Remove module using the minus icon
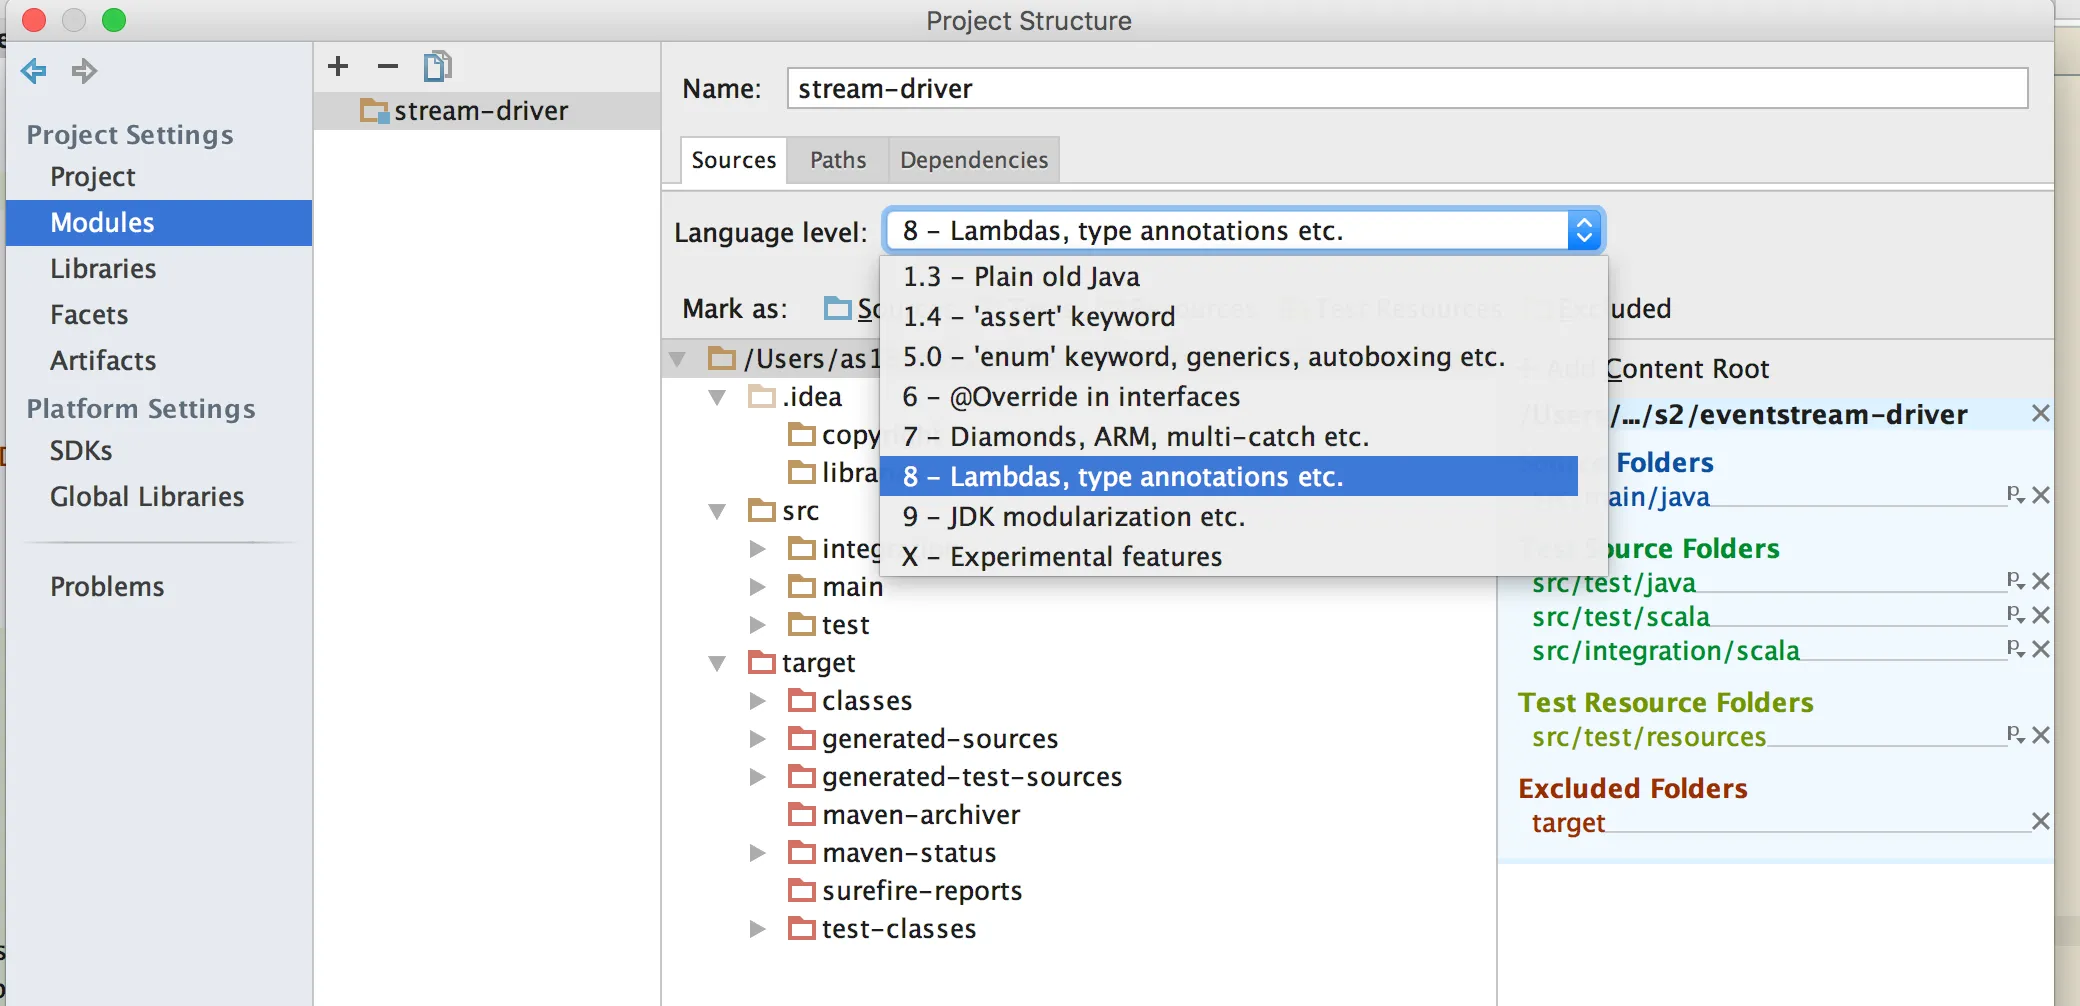The height and width of the screenshot is (1006, 2080). (388, 67)
